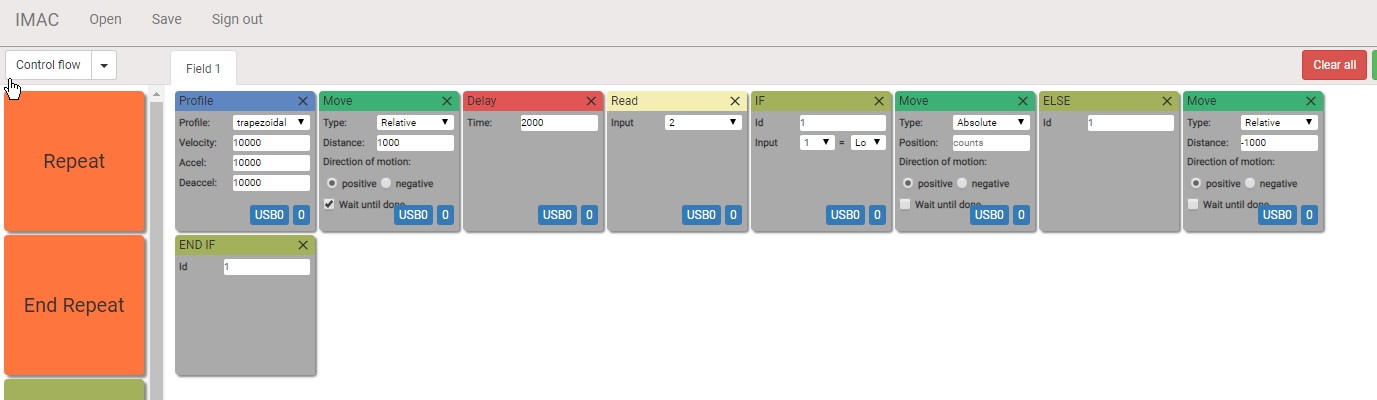Open the Save menu item
The height and width of the screenshot is (400, 1377).
point(167,19)
